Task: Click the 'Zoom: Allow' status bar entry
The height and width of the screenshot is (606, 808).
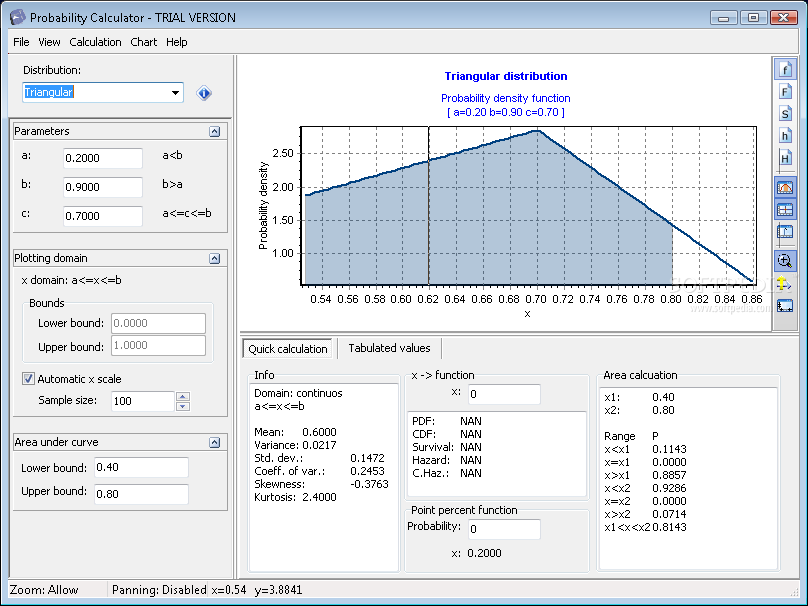Action: tap(44, 590)
